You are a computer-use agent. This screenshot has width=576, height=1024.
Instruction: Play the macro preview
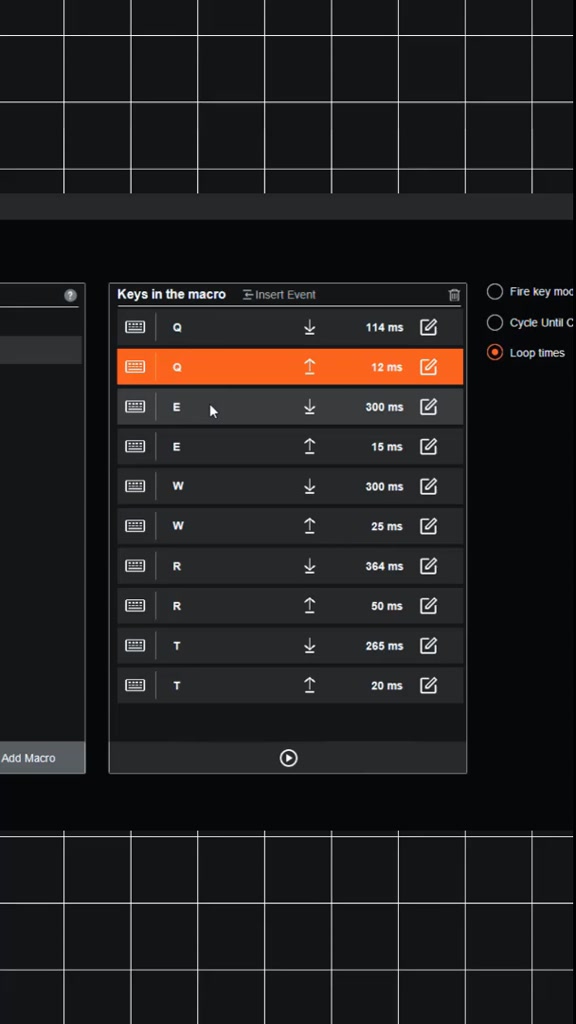(288, 758)
